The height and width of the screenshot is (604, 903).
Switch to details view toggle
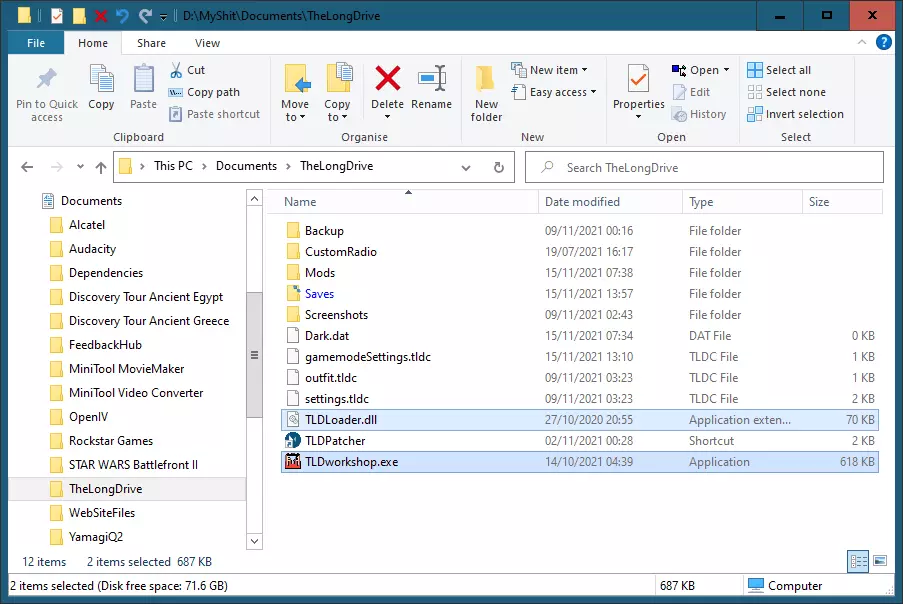click(x=858, y=560)
